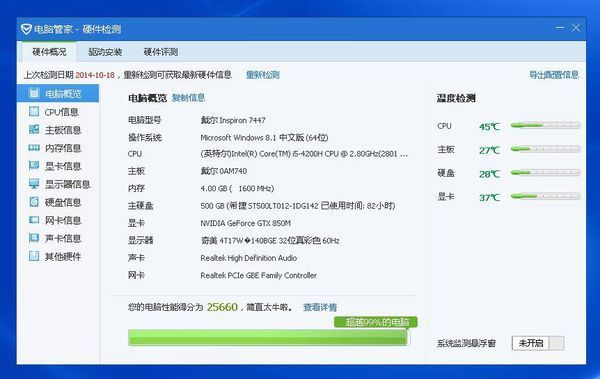
Task: Click the Intel Core i5-4200H CPU text
Action: coord(304,154)
